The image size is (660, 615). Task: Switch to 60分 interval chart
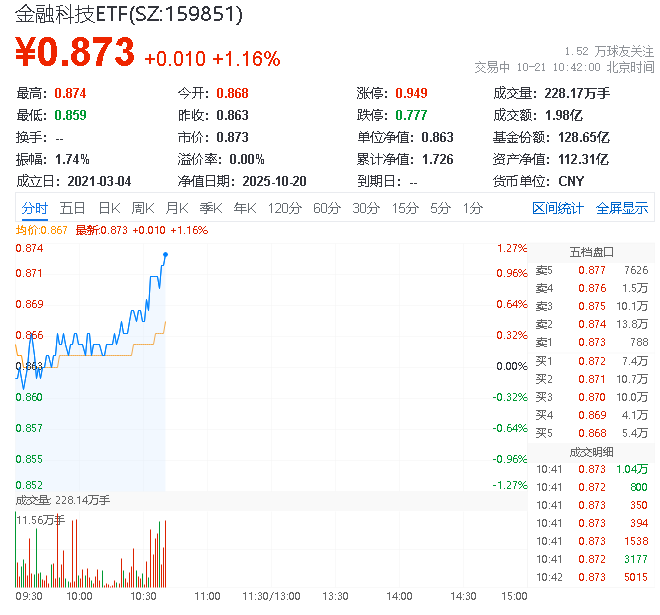click(x=327, y=208)
